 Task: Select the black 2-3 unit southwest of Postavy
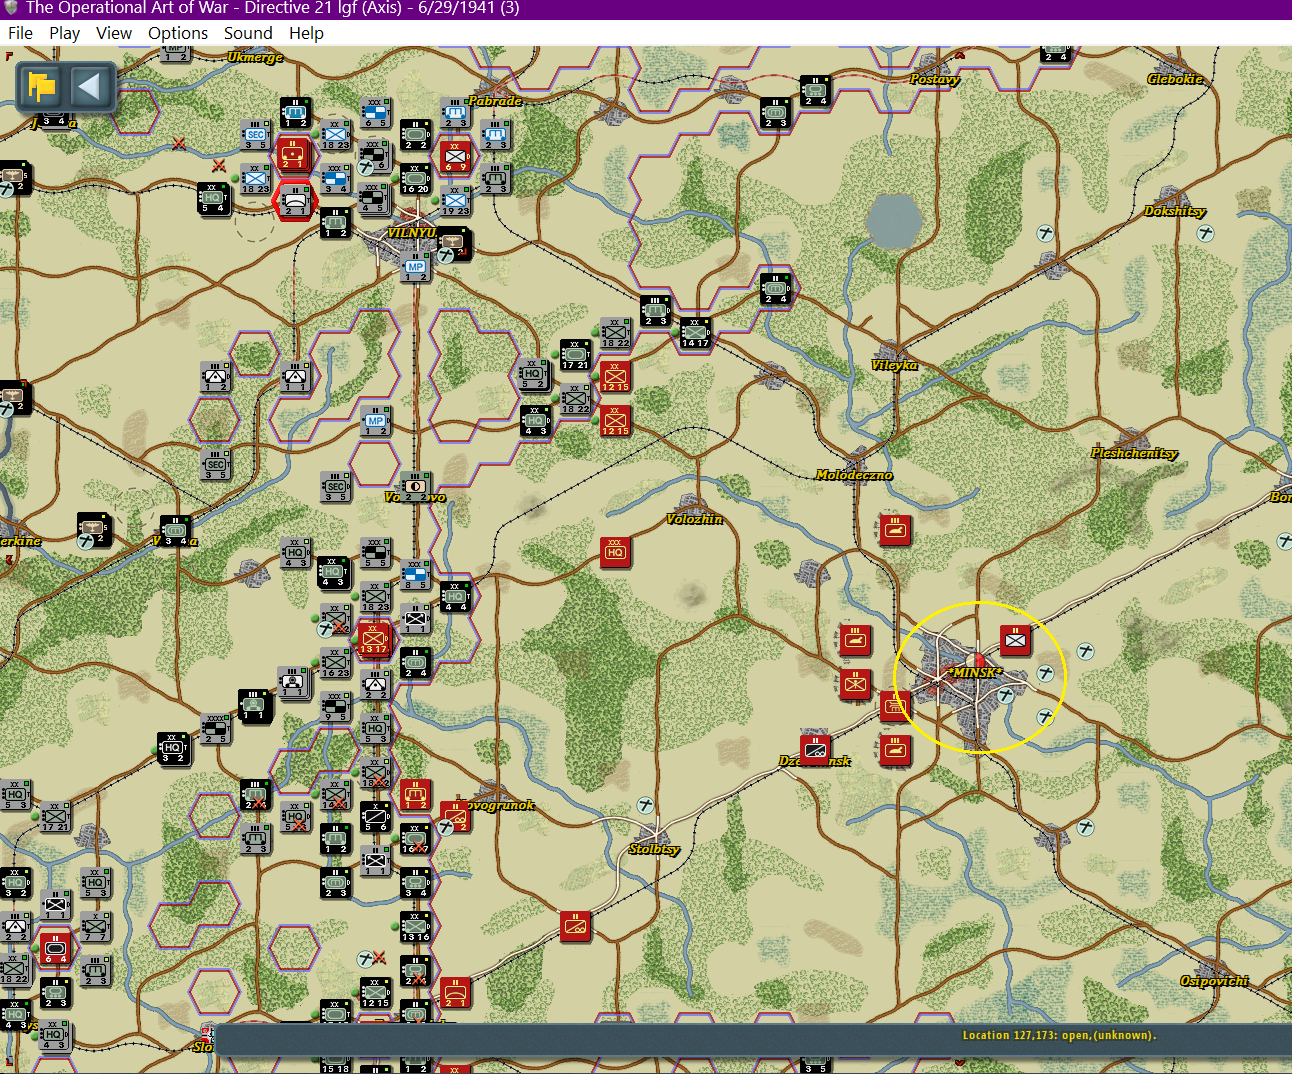(775, 113)
